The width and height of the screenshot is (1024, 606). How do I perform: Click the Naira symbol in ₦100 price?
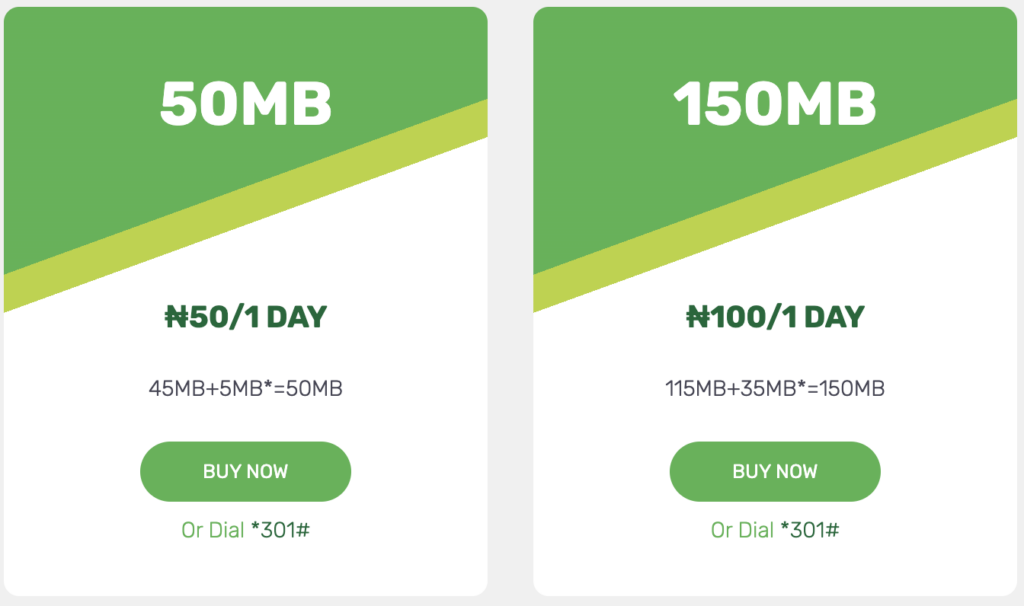[x=697, y=317]
